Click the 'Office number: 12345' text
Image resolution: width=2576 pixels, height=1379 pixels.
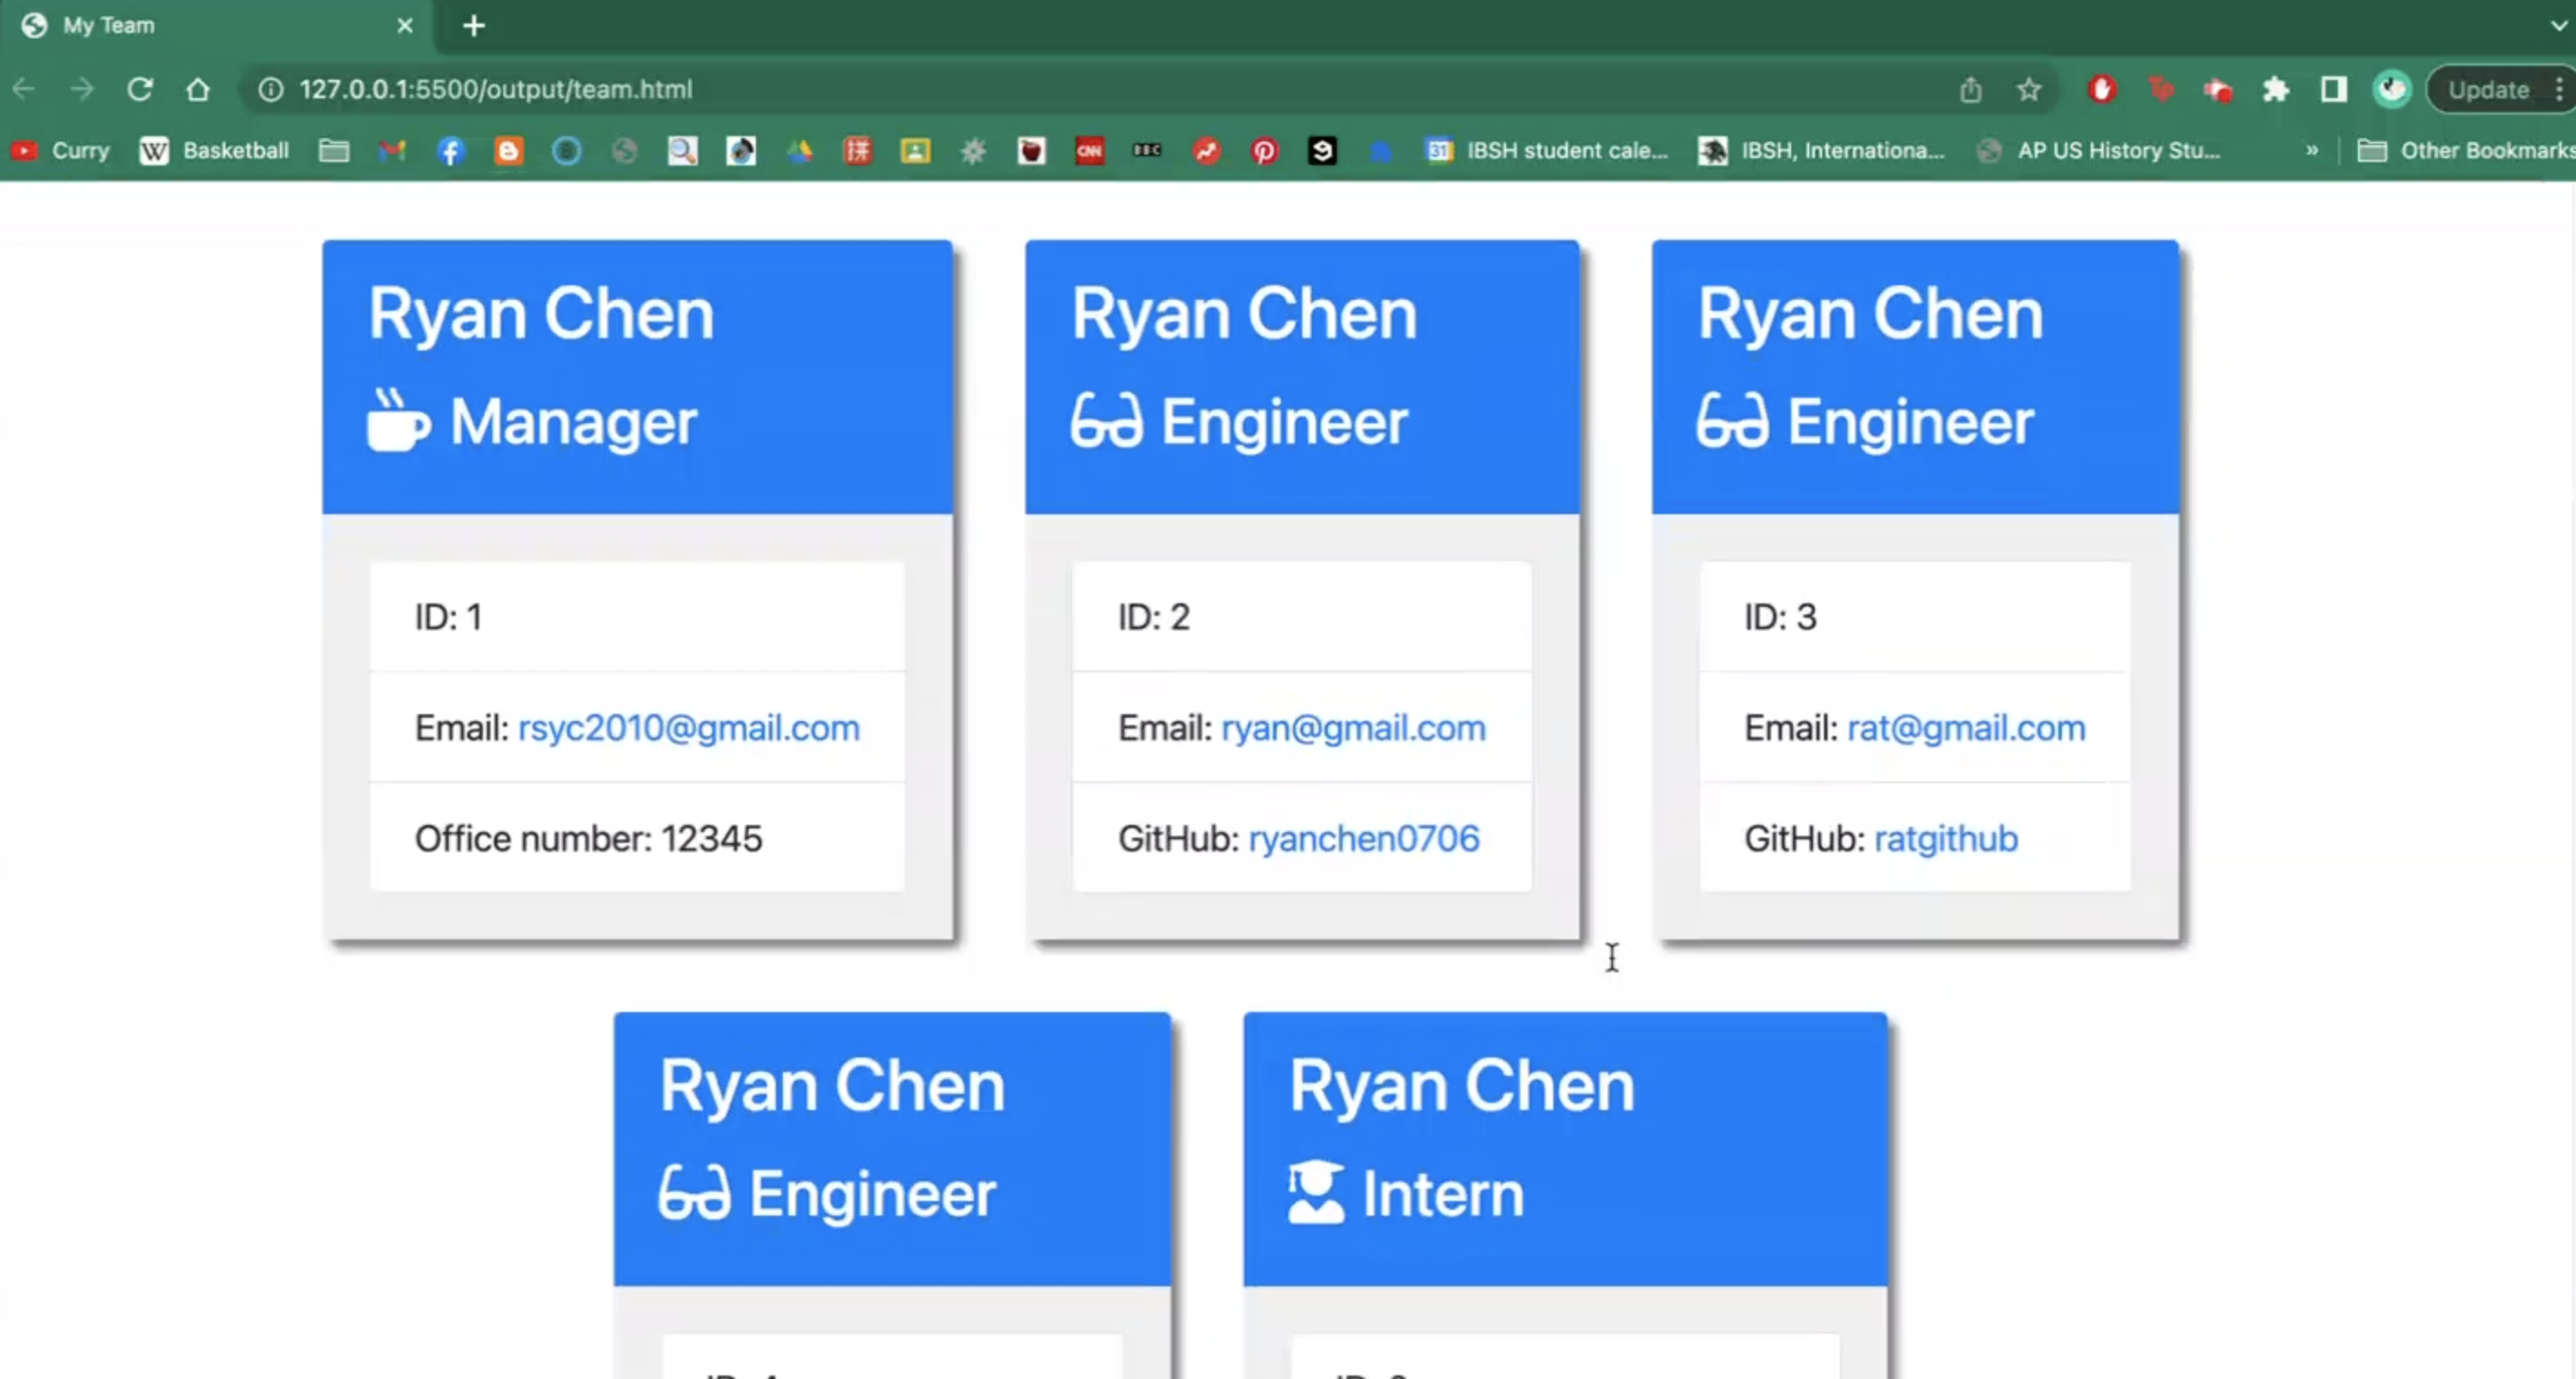tap(588, 838)
